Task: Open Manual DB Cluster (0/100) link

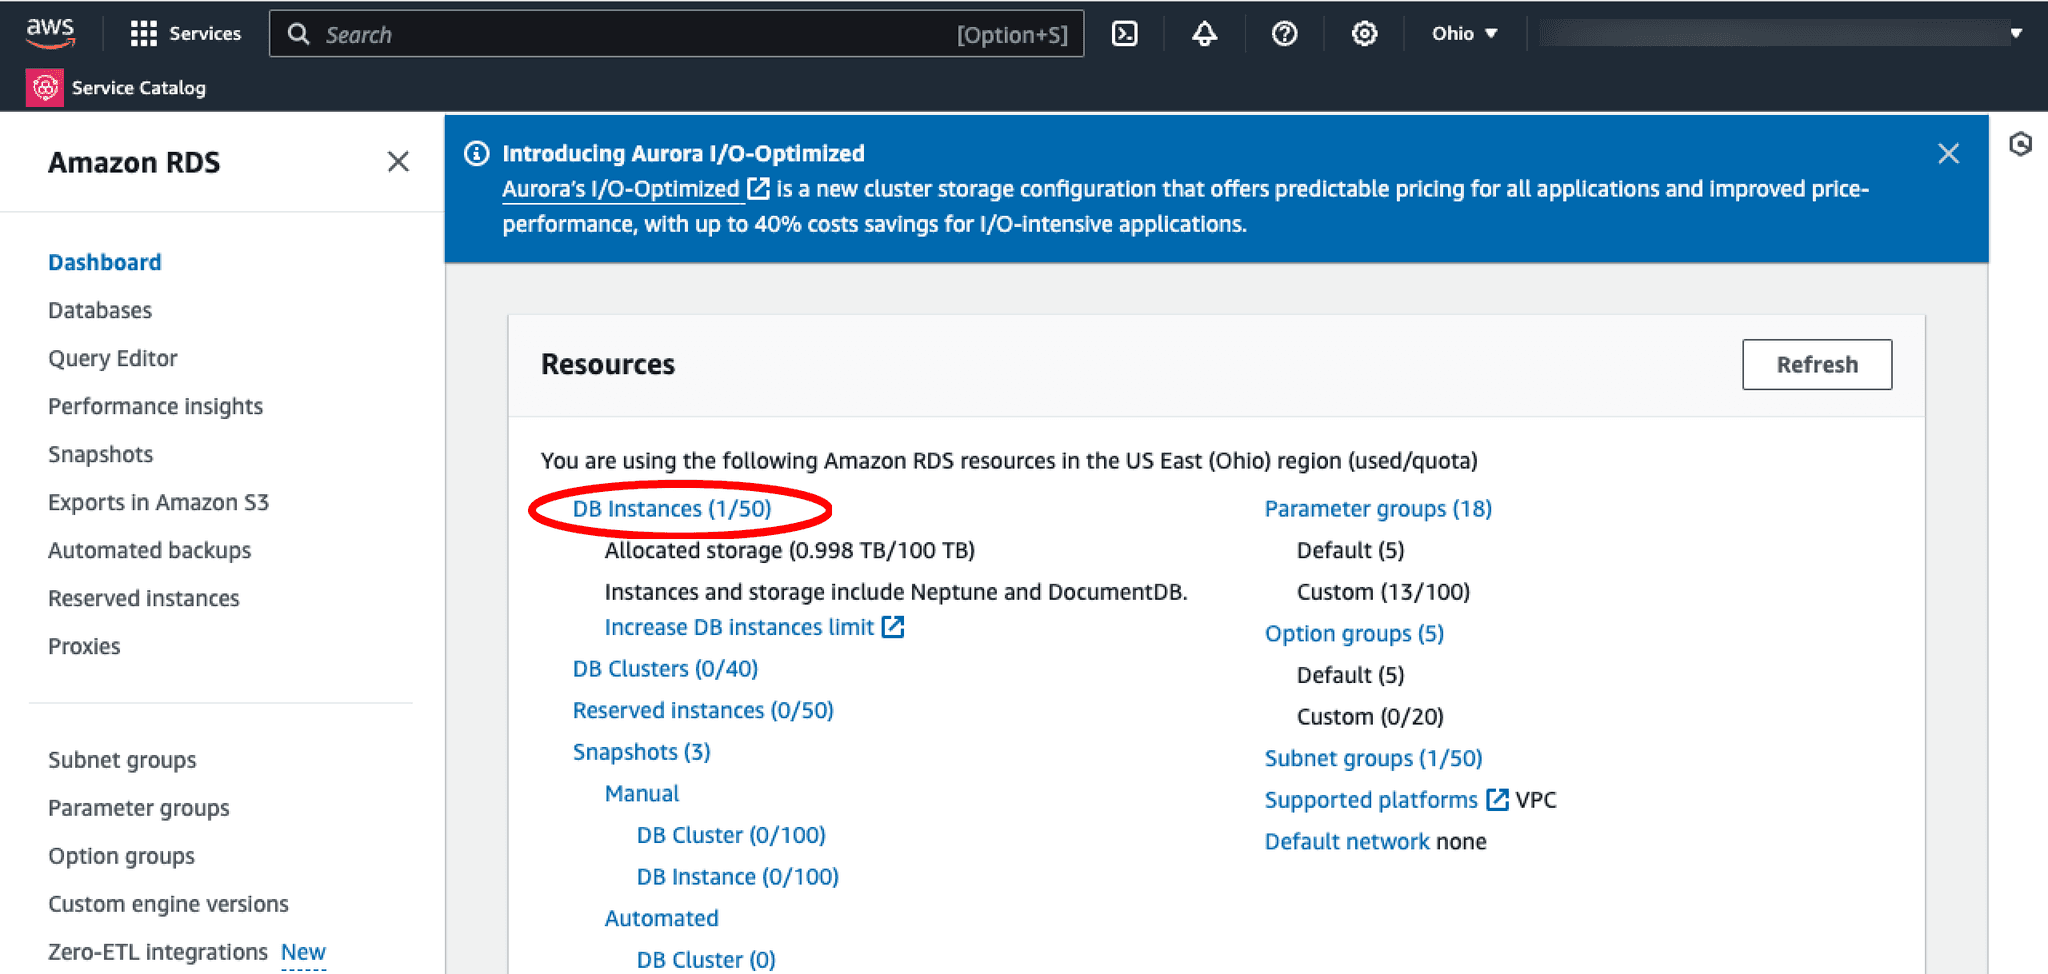Action: pos(731,835)
